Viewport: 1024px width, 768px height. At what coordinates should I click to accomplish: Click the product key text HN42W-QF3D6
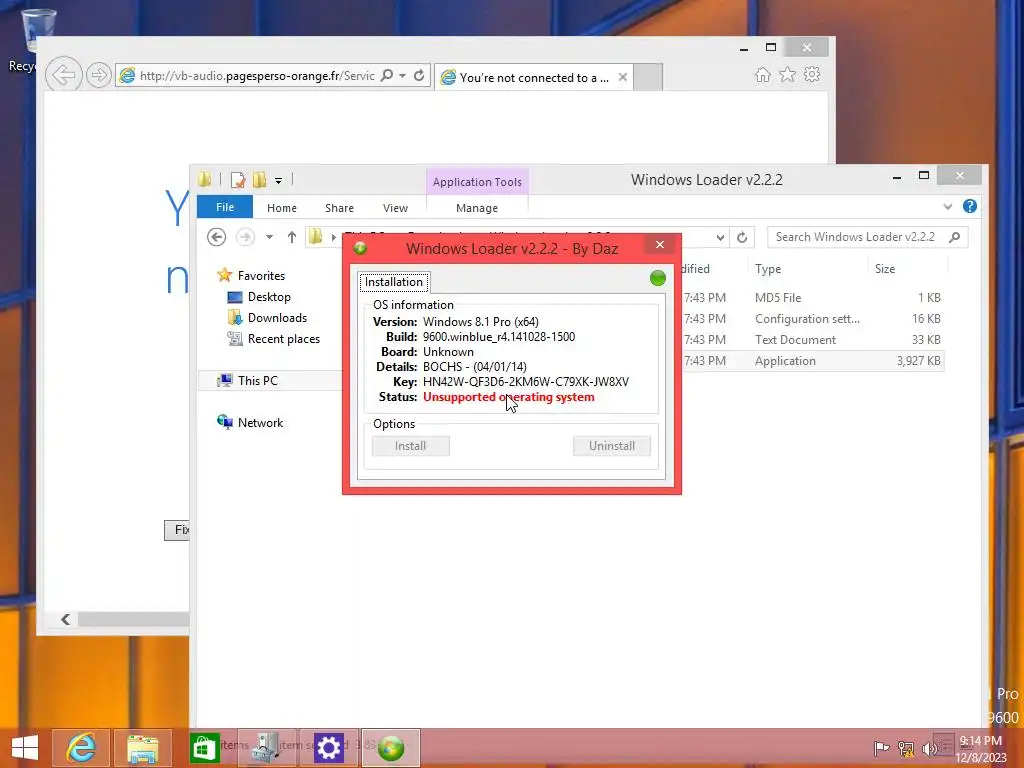[526, 381]
